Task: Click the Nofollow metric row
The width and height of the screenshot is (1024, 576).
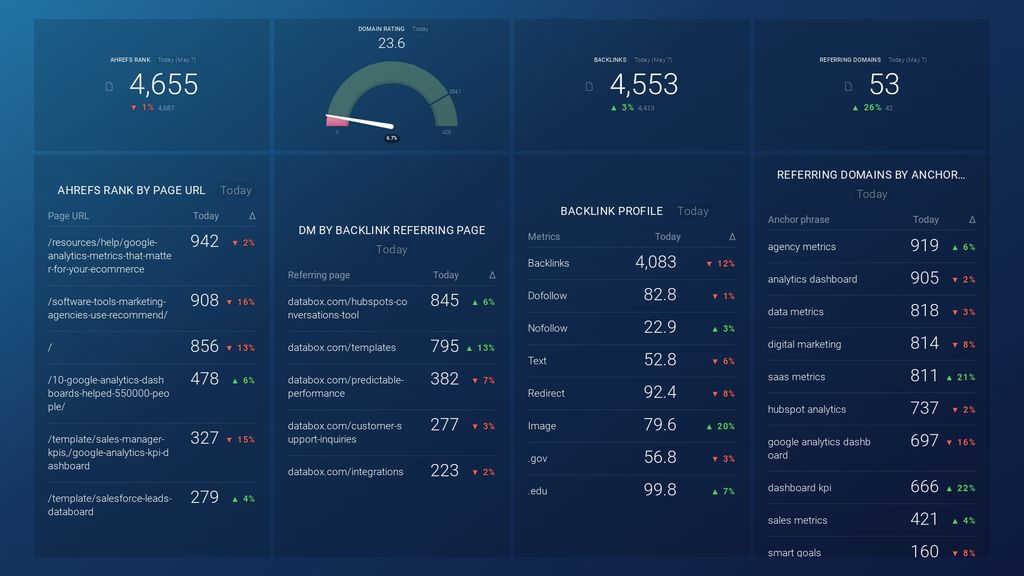Action: (632, 328)
